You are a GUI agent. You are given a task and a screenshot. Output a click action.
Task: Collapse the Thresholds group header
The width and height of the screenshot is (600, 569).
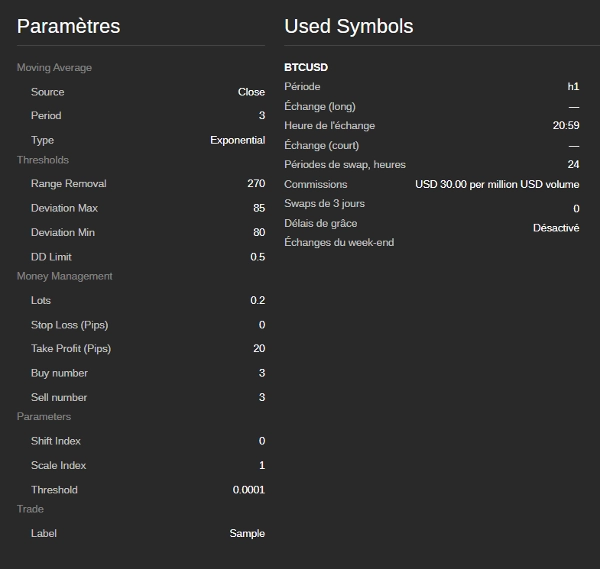click(43, 160)
